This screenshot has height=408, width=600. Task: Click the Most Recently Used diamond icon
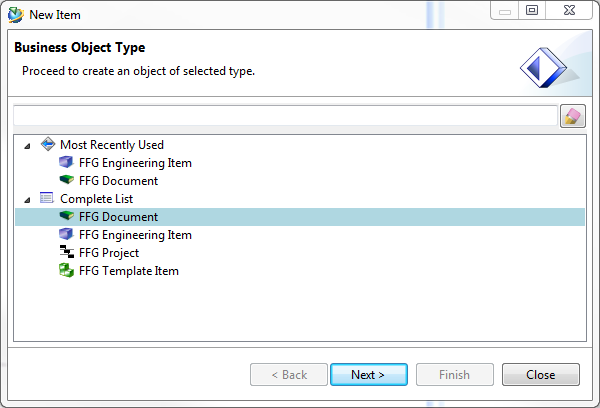48,144
